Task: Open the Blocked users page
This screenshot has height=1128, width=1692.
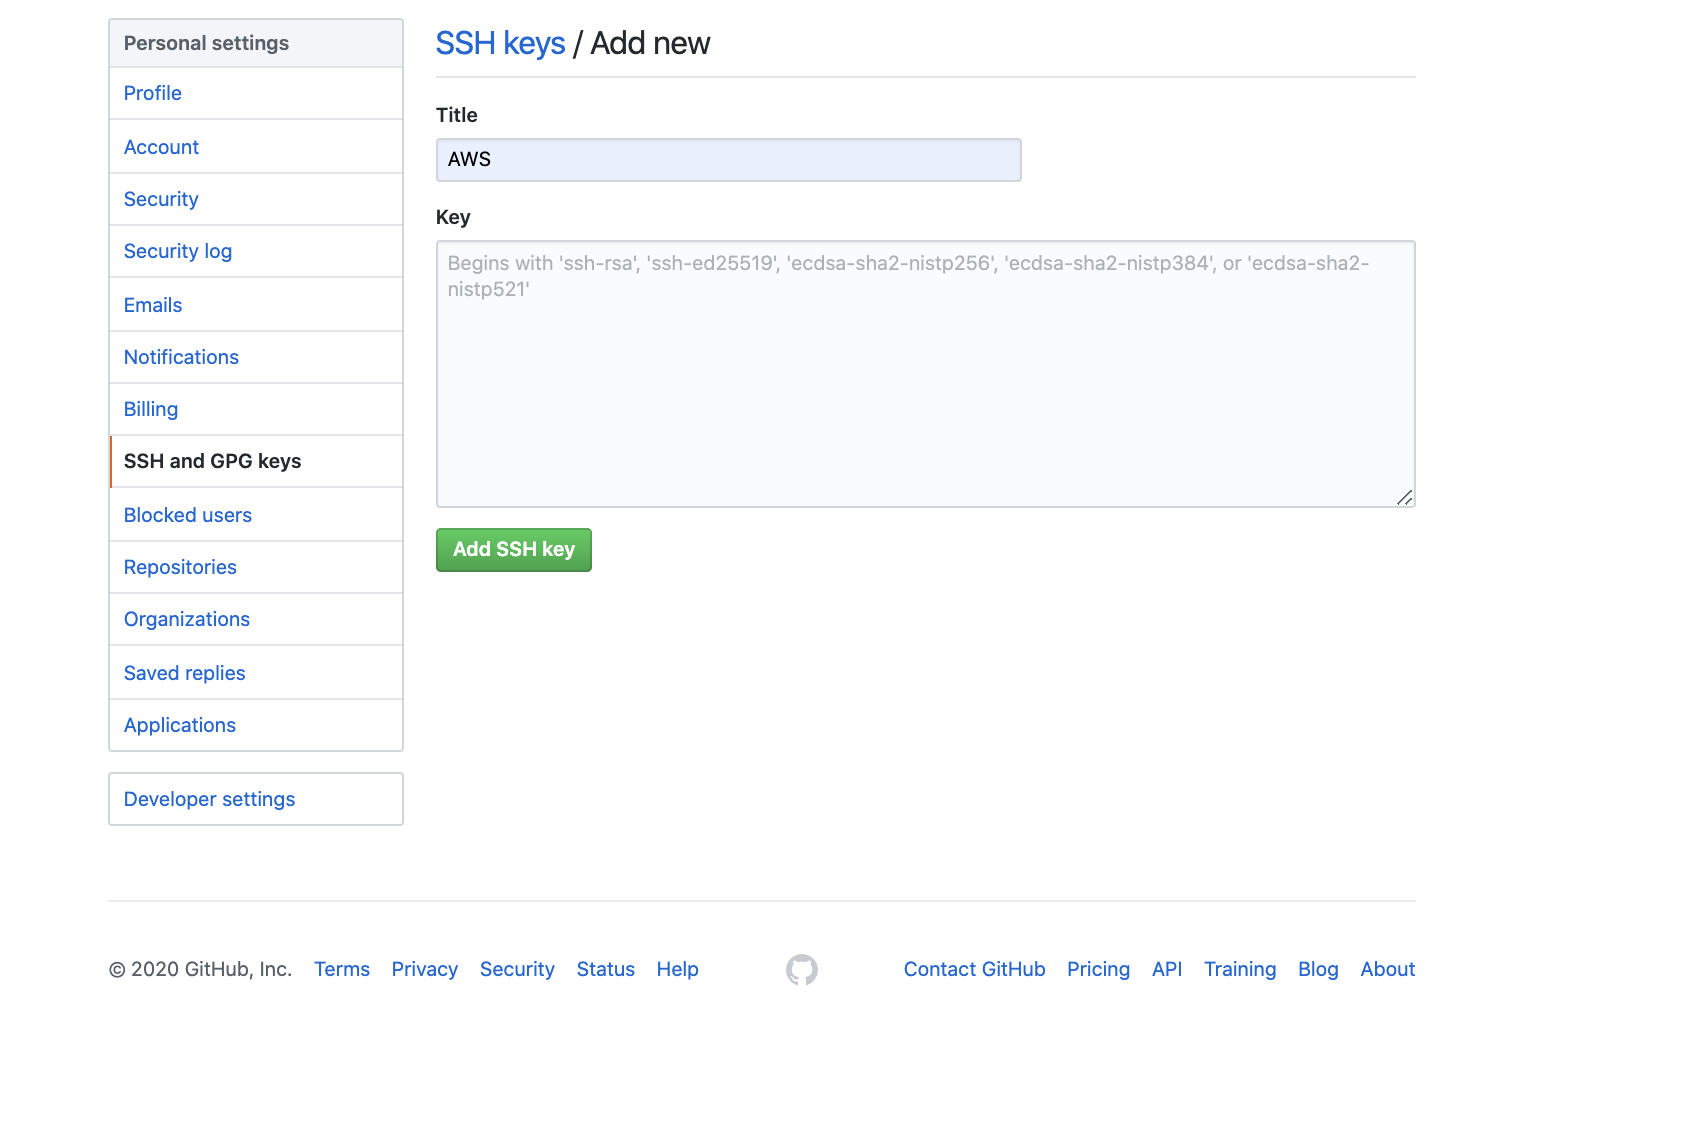Action: pyautogui.click(x=188, y=515)
